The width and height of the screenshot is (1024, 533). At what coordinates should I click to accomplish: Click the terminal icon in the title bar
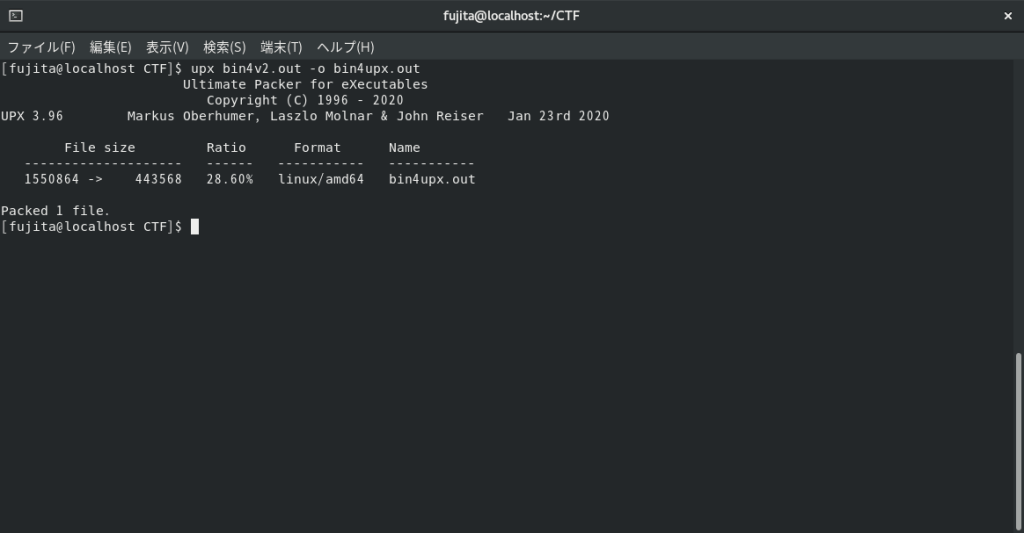pos(16,16)
